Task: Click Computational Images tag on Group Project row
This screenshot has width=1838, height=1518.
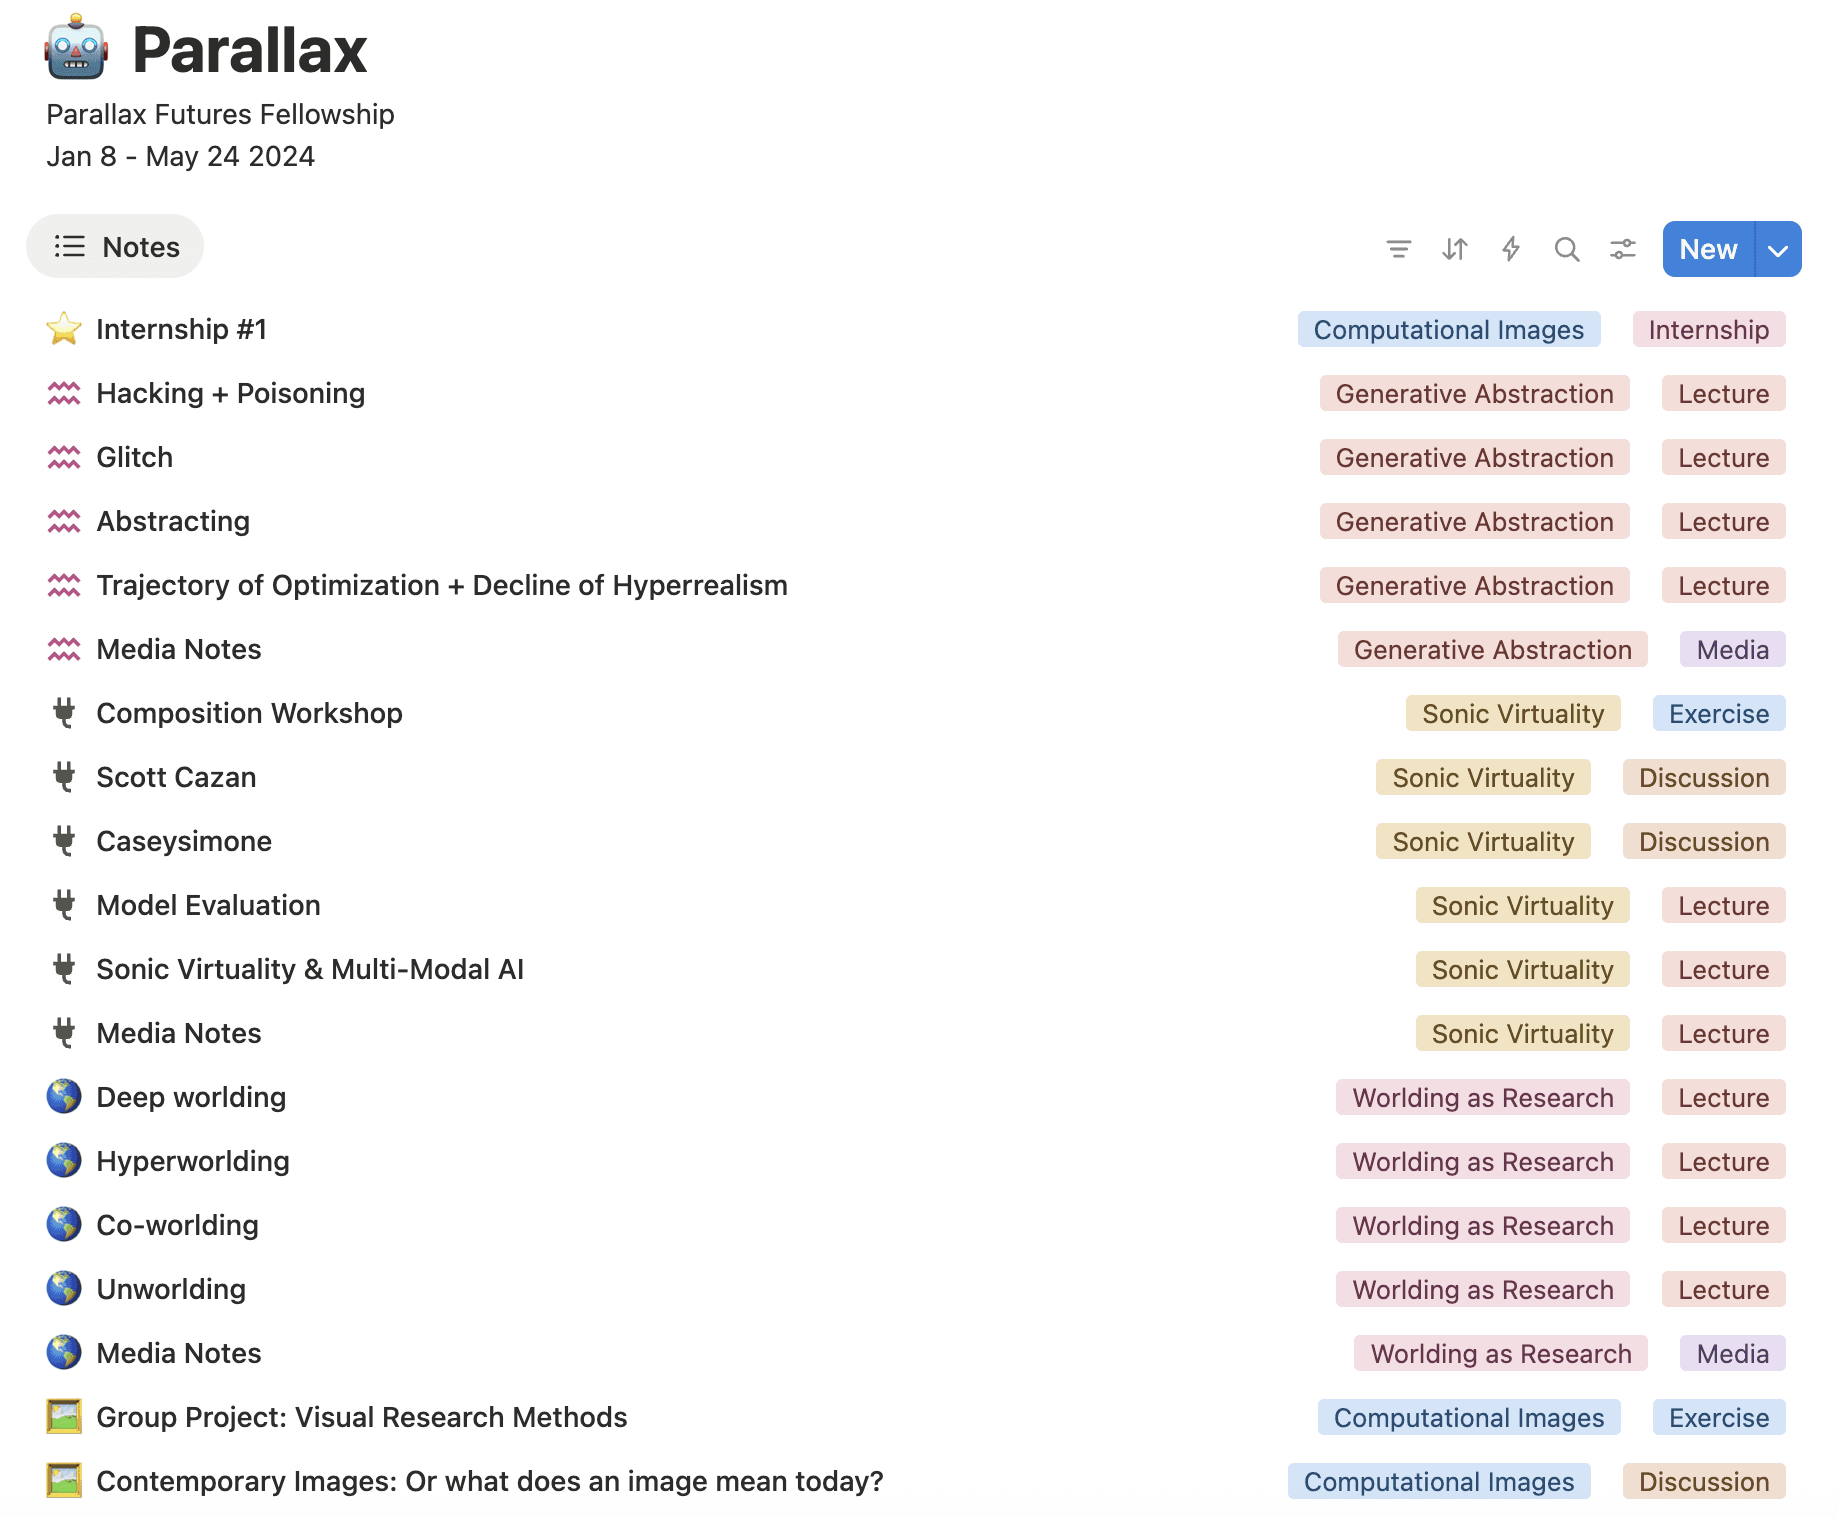Action: click(1469, 1417)
